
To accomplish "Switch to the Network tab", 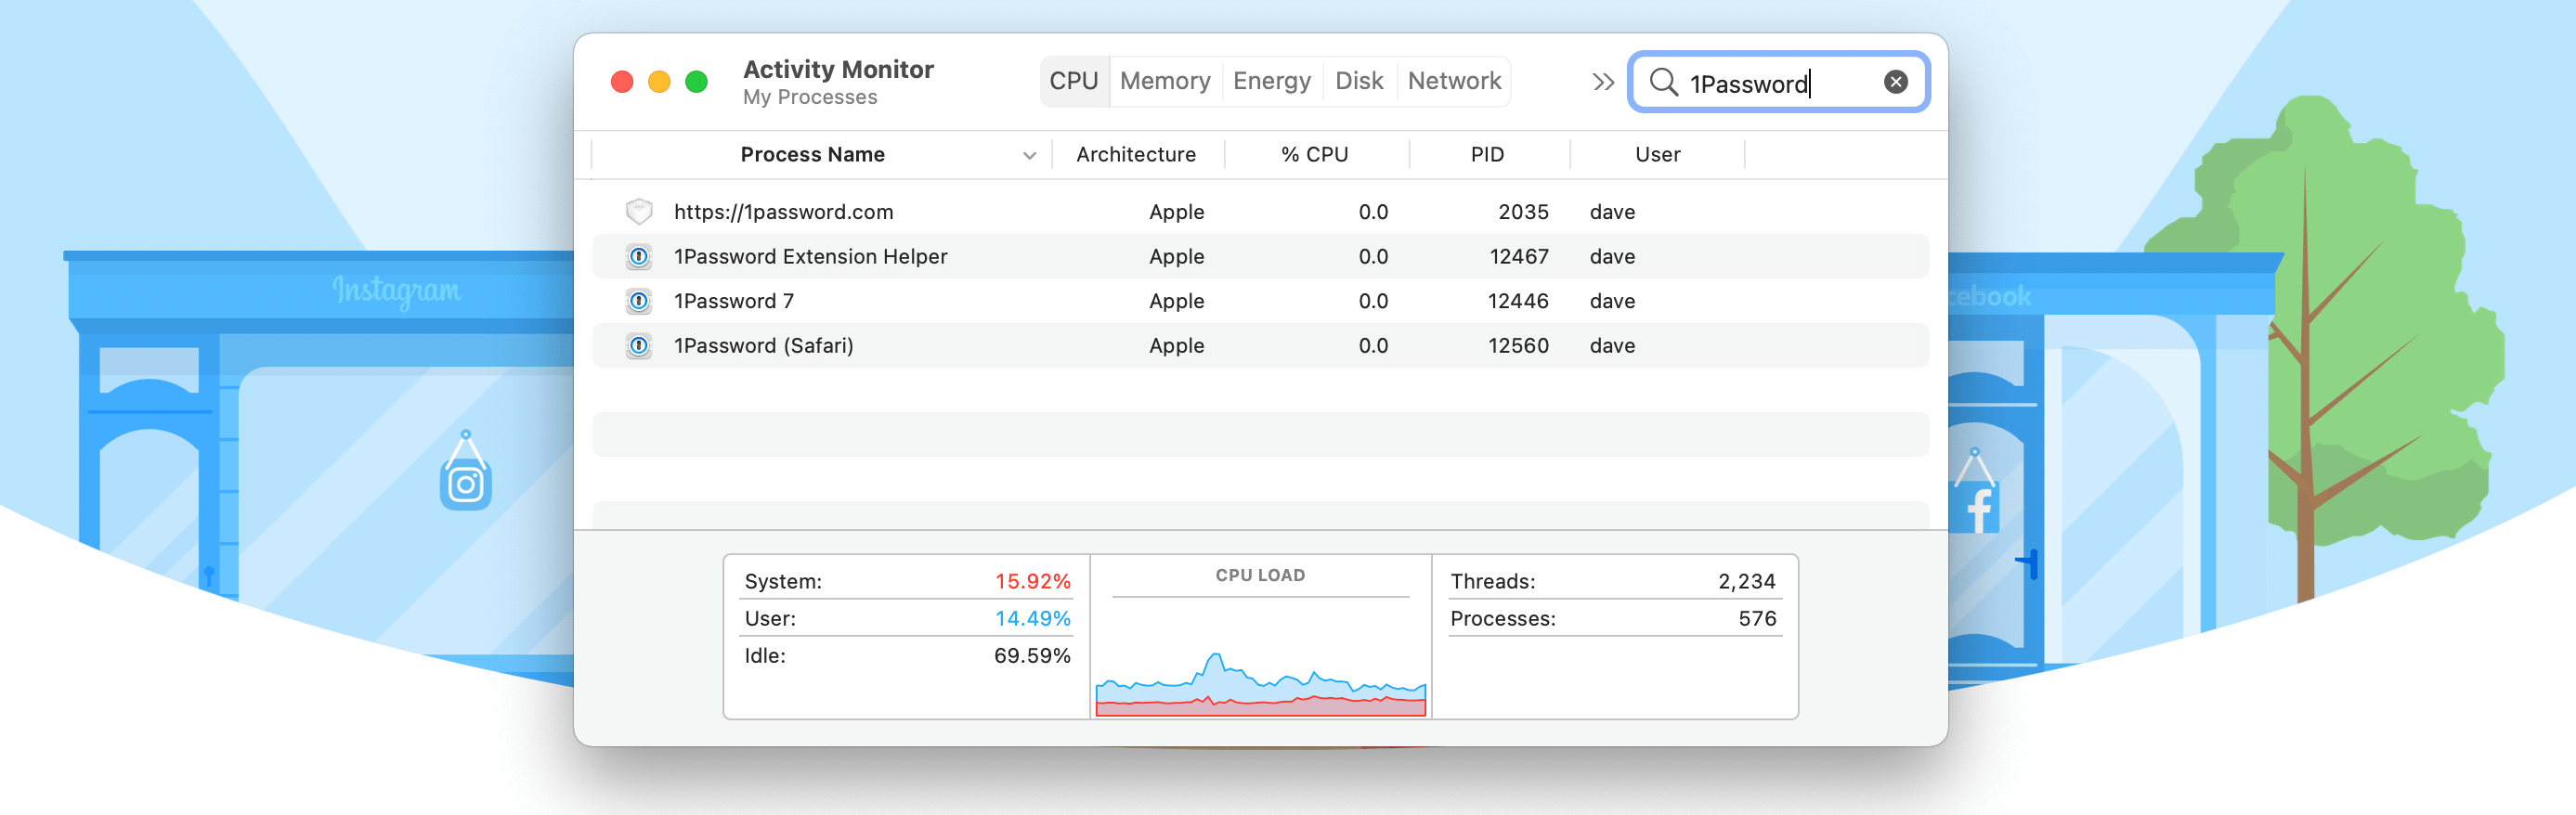I will coord(1454,81).
